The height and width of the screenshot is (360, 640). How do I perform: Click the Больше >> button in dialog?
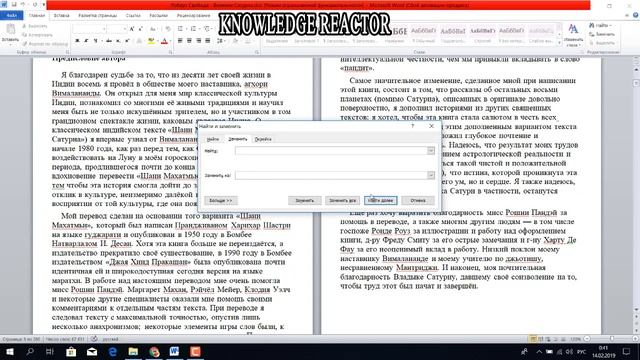pos(221,200)
